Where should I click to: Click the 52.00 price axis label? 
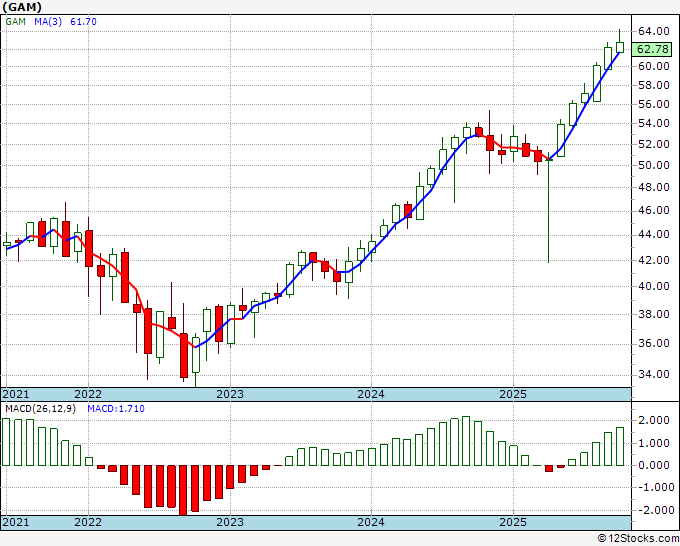pos(654,144)
